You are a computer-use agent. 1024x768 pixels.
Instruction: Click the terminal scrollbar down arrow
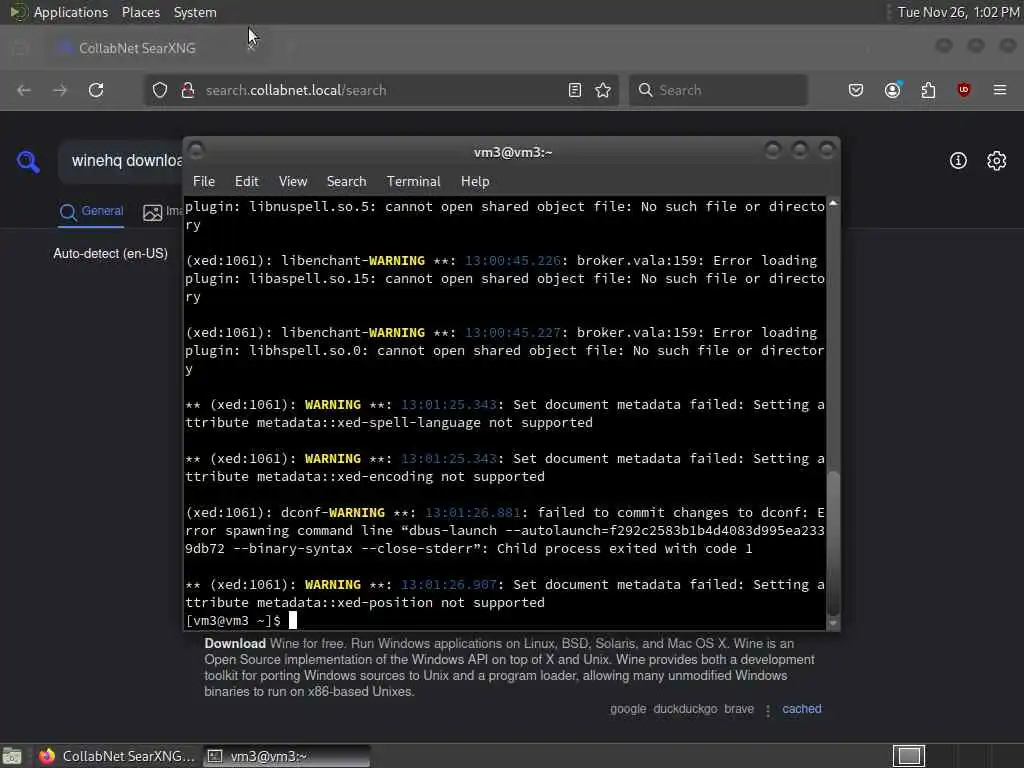(x=833, y=624)
